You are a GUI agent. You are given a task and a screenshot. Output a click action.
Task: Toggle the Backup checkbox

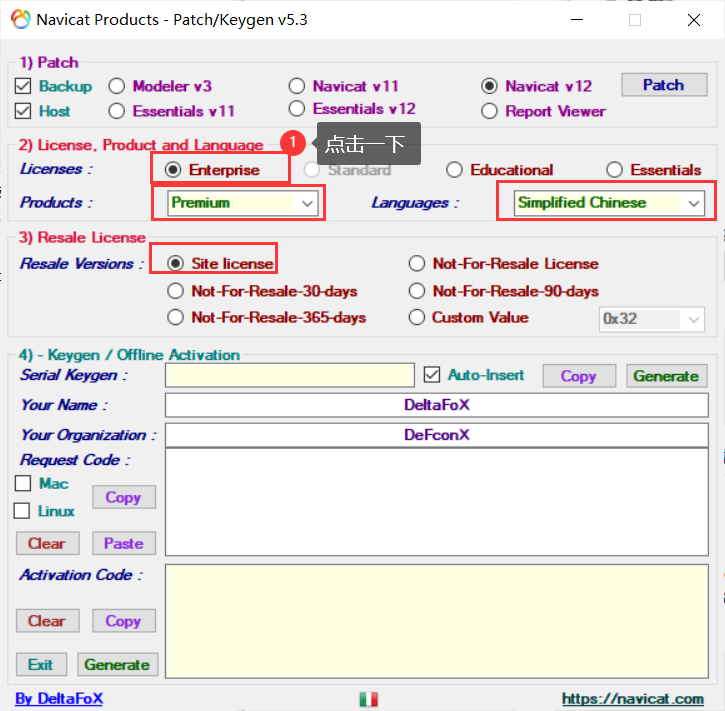pos(23,86)
